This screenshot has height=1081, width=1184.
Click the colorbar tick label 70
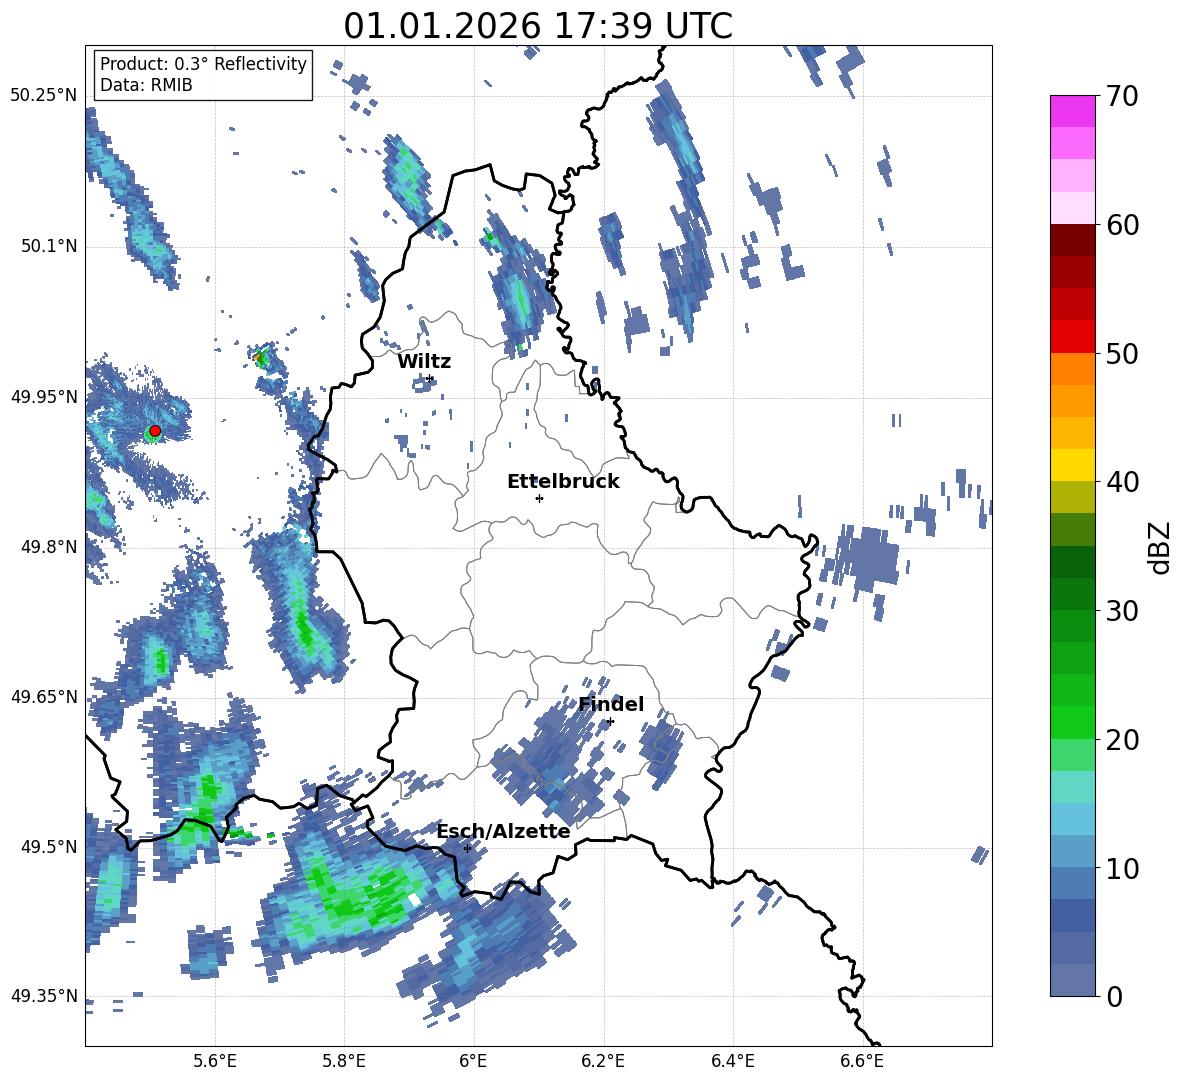point(1122,97)
